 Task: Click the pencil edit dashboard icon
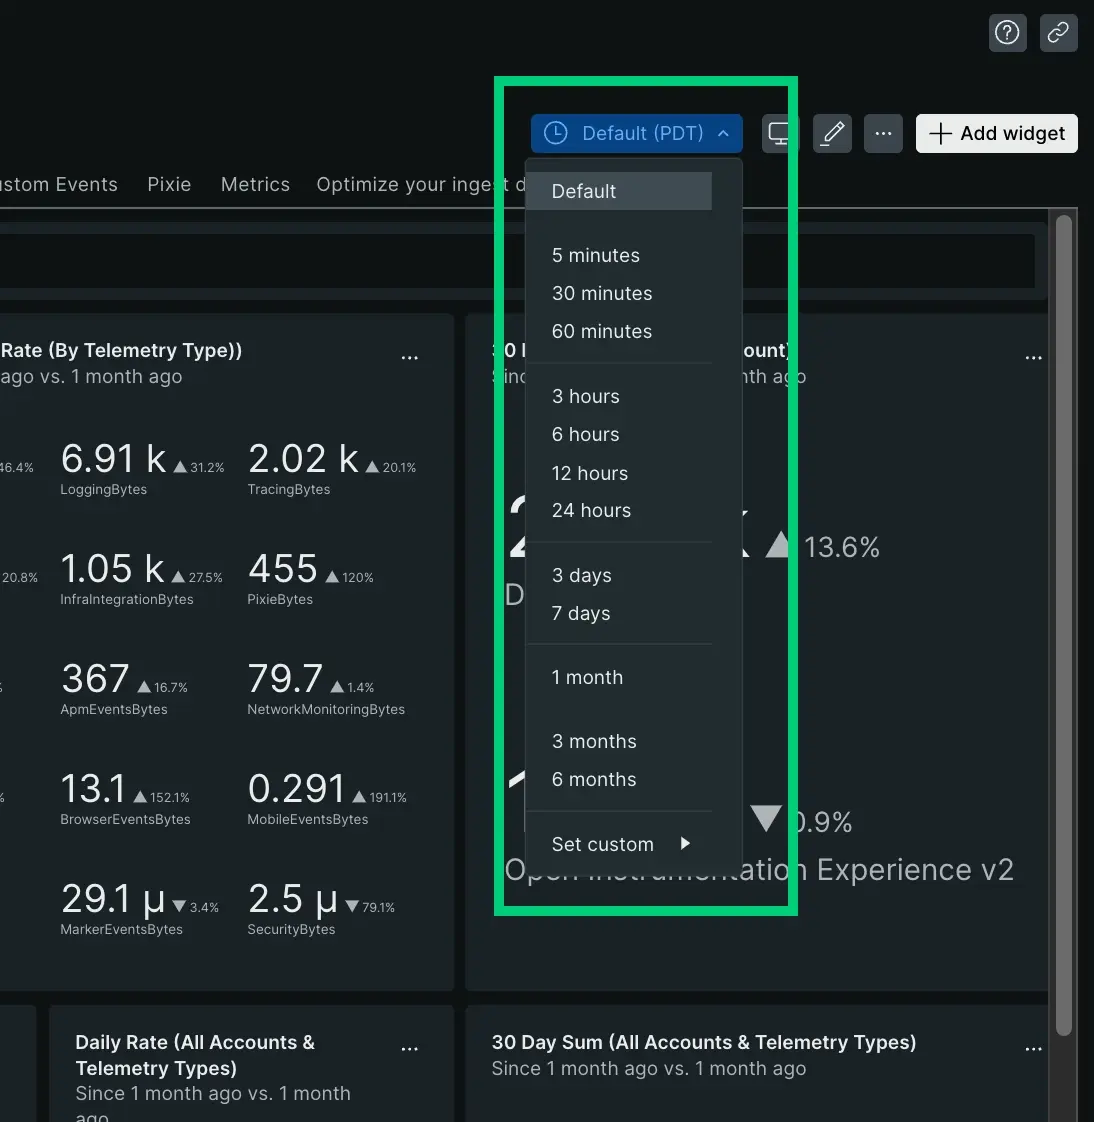[832, 134]
